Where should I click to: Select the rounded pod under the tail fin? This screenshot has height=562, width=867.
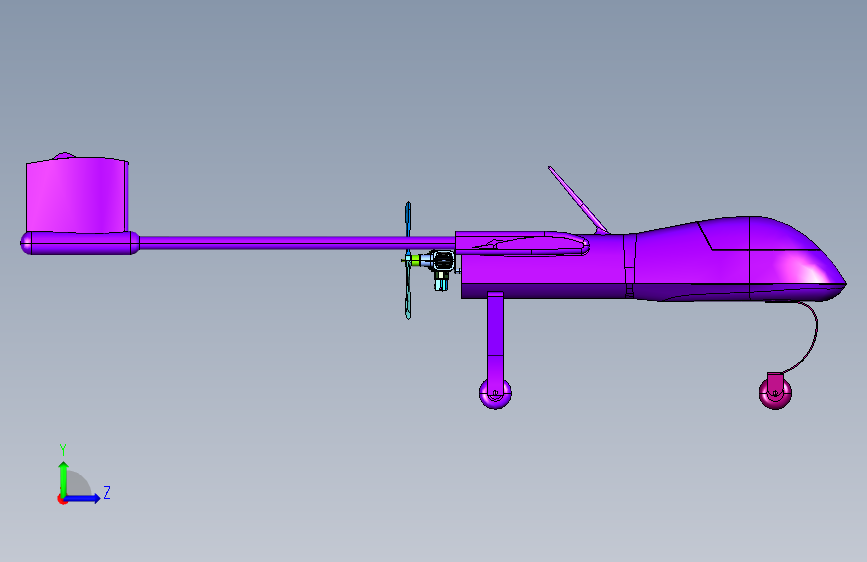click(80, 243)
